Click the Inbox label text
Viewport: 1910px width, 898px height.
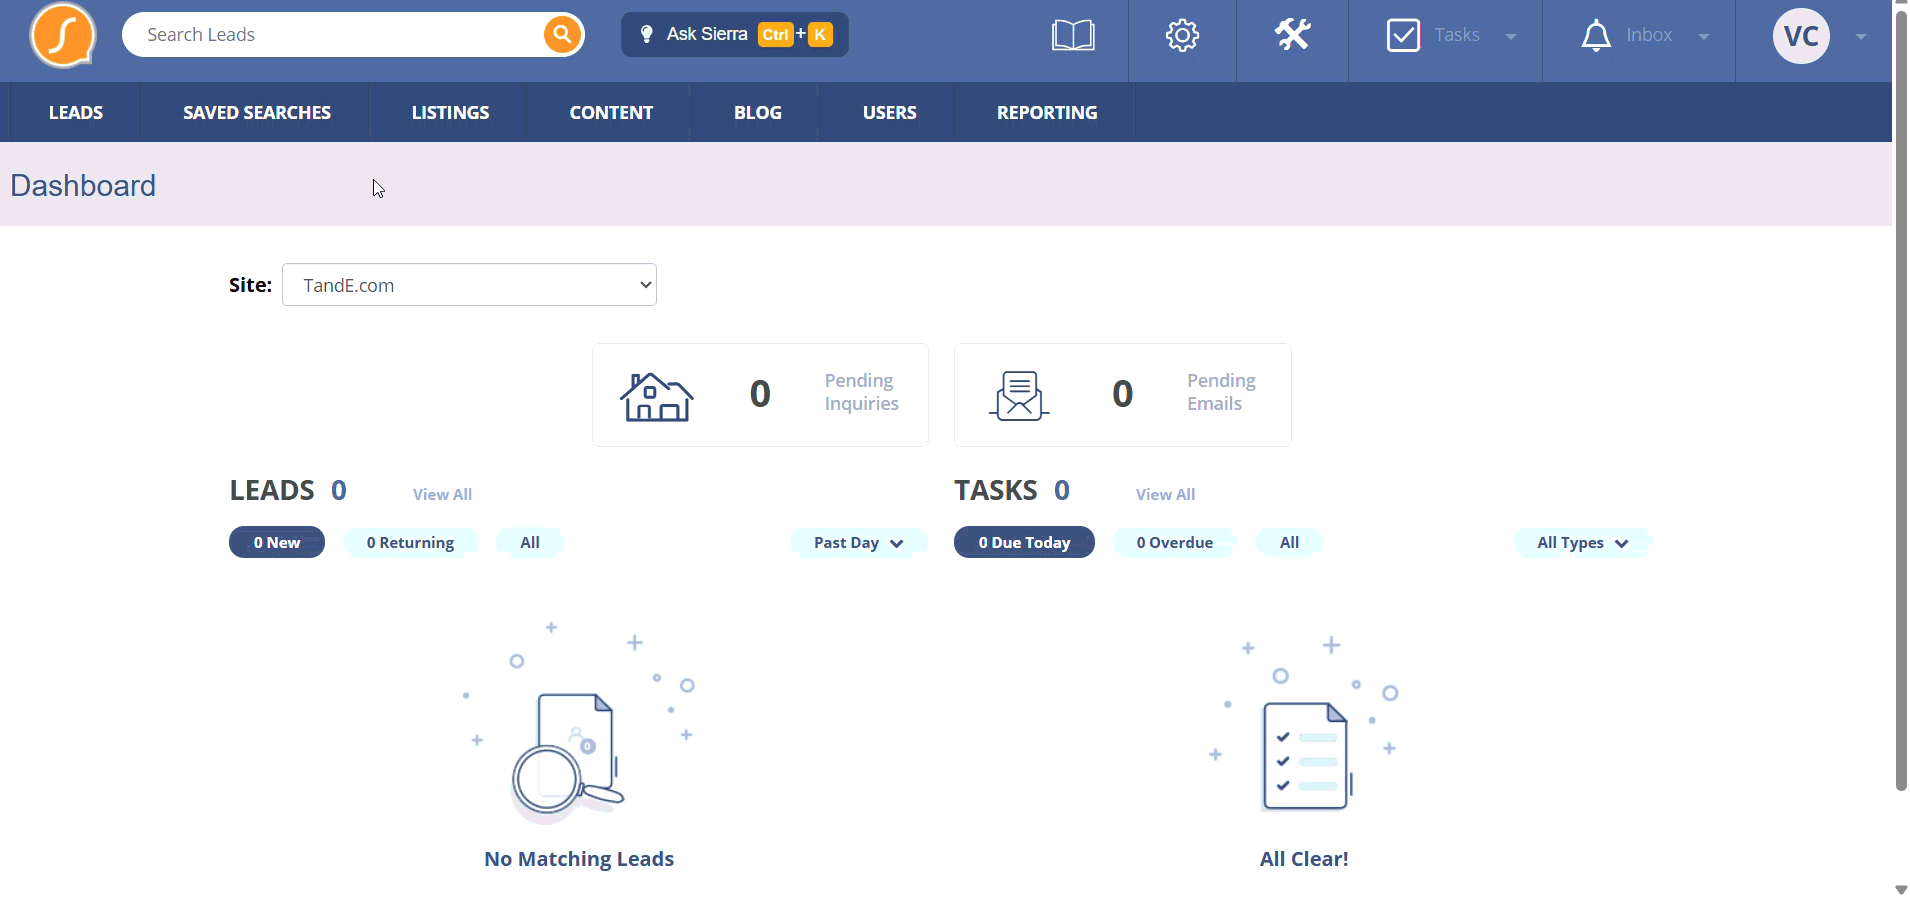coord(1649,35)
